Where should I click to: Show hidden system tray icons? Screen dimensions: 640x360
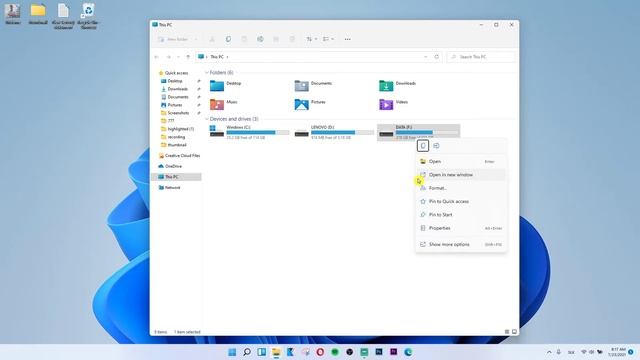point(549,352)
